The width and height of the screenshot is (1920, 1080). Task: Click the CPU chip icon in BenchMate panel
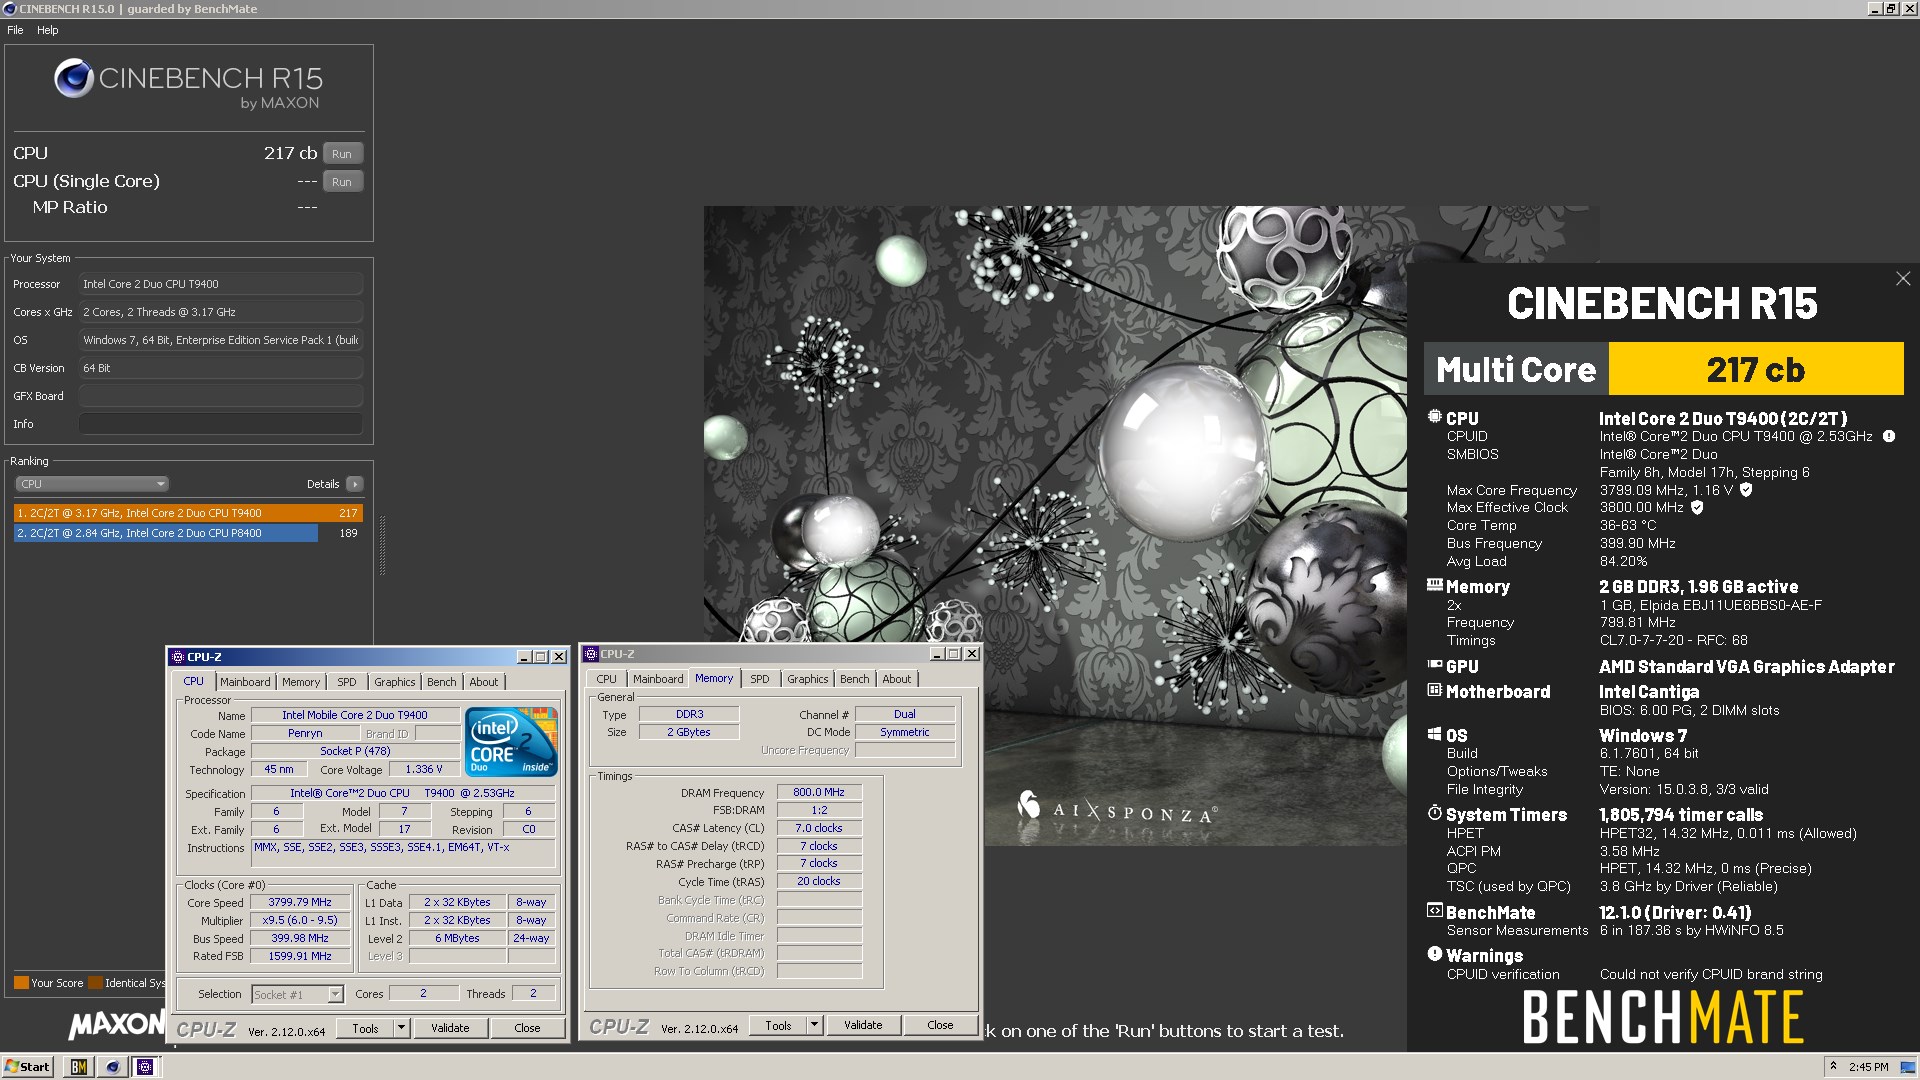1435,417
